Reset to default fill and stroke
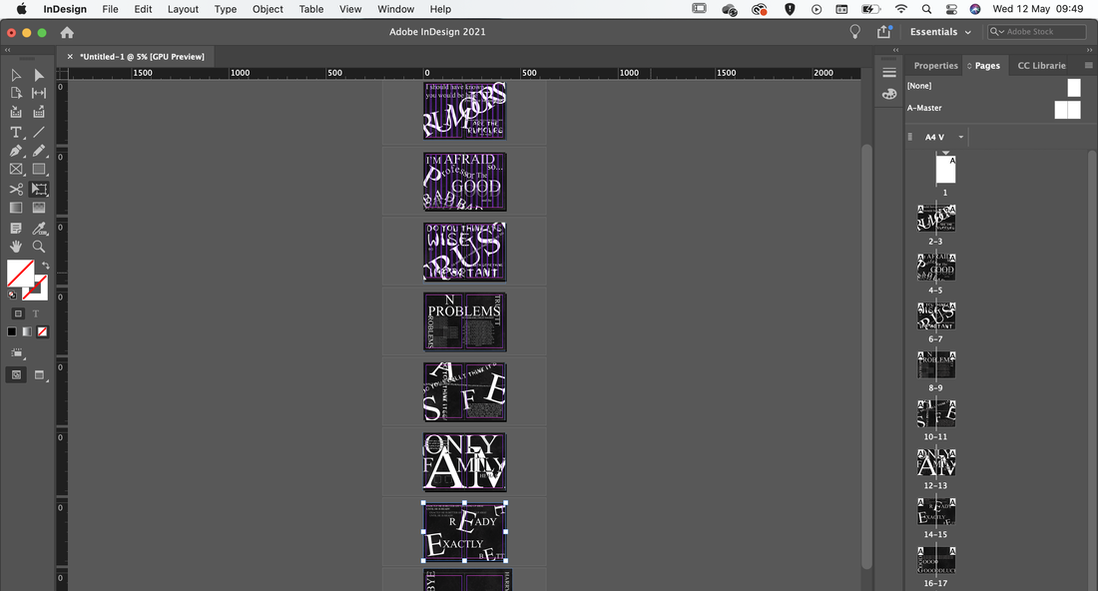1098x591 pixels. [x=12, y=295]
